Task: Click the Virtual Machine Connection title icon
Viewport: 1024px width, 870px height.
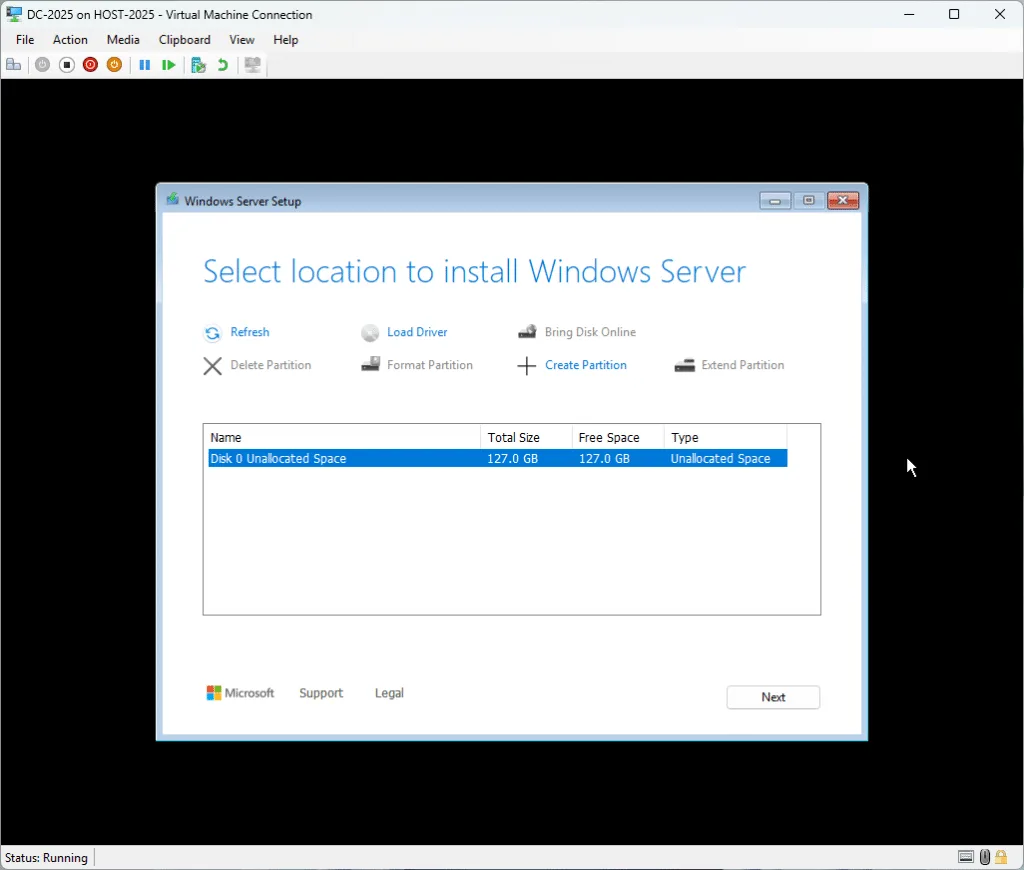Action: pos(14,14)
